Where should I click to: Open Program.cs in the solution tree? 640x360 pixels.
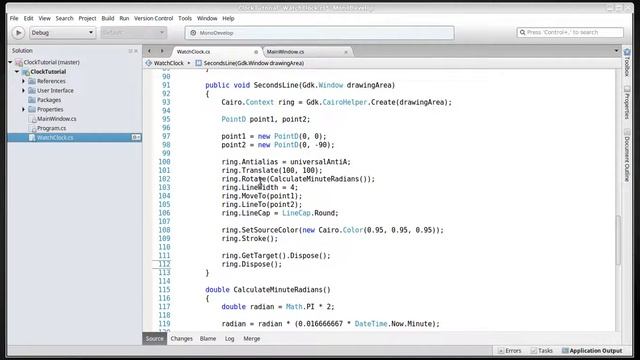click(x=51, y=128)
